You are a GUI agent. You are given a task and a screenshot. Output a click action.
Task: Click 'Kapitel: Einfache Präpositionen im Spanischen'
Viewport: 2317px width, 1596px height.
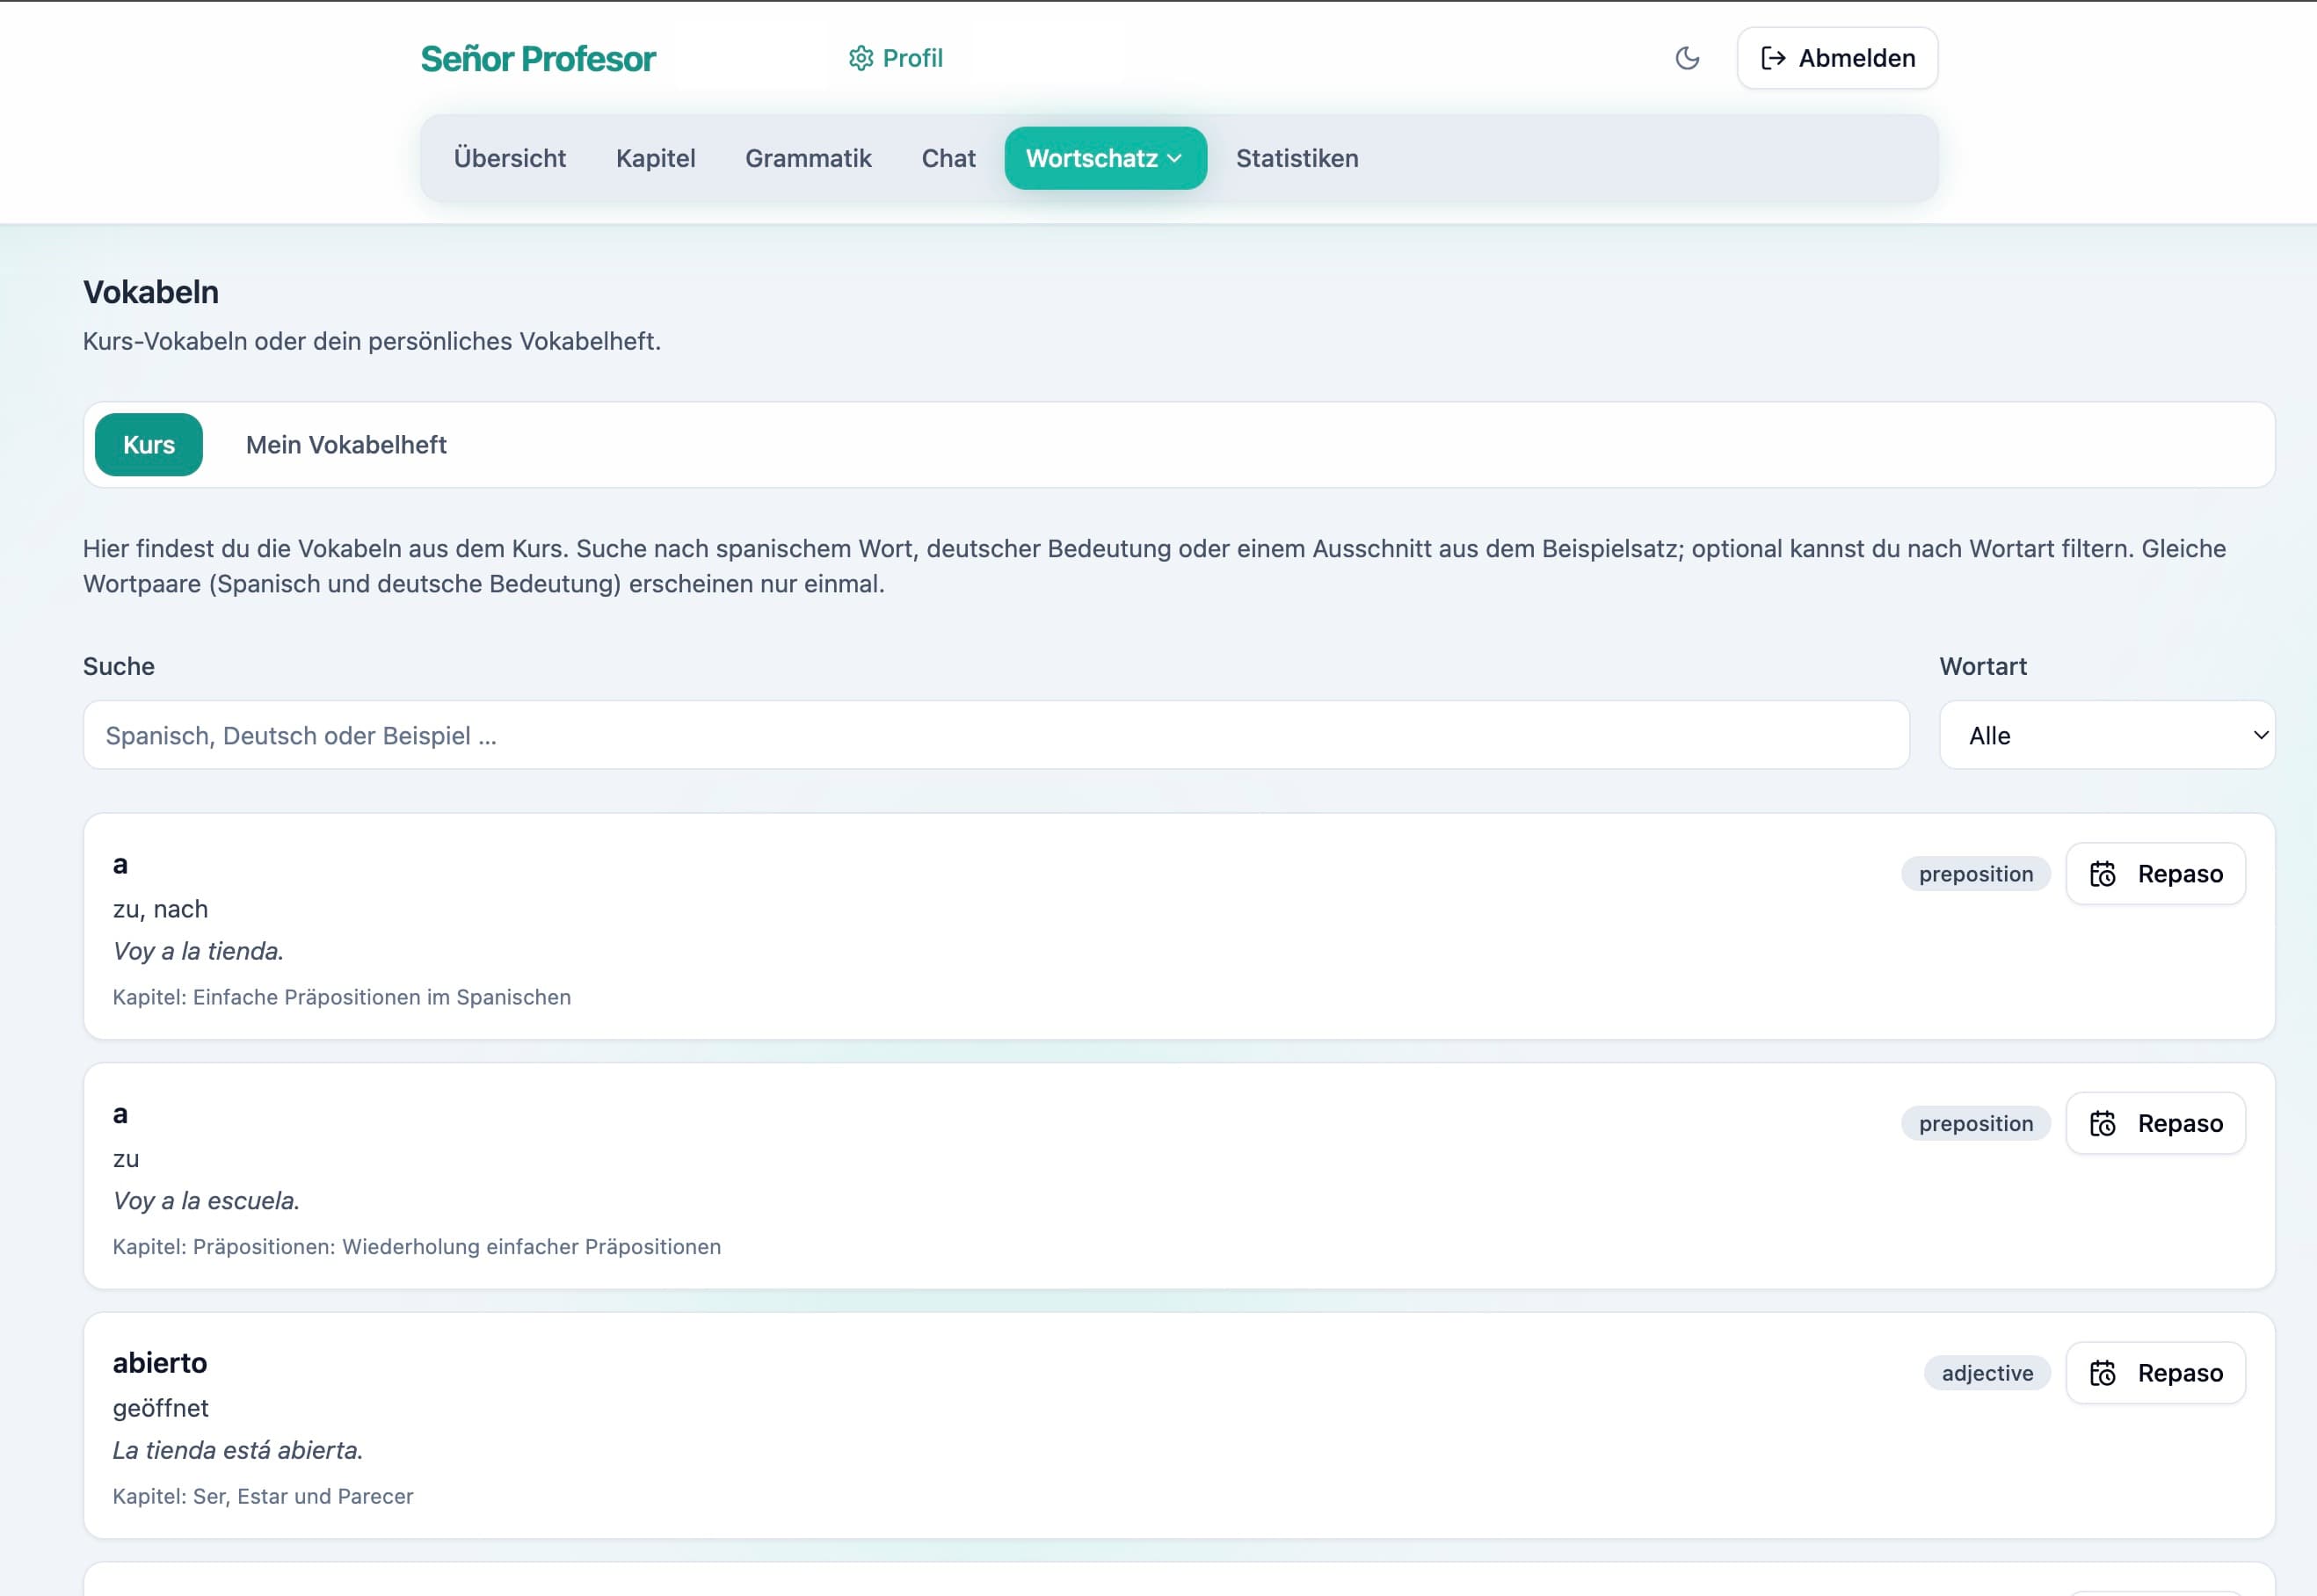[342, 997]
